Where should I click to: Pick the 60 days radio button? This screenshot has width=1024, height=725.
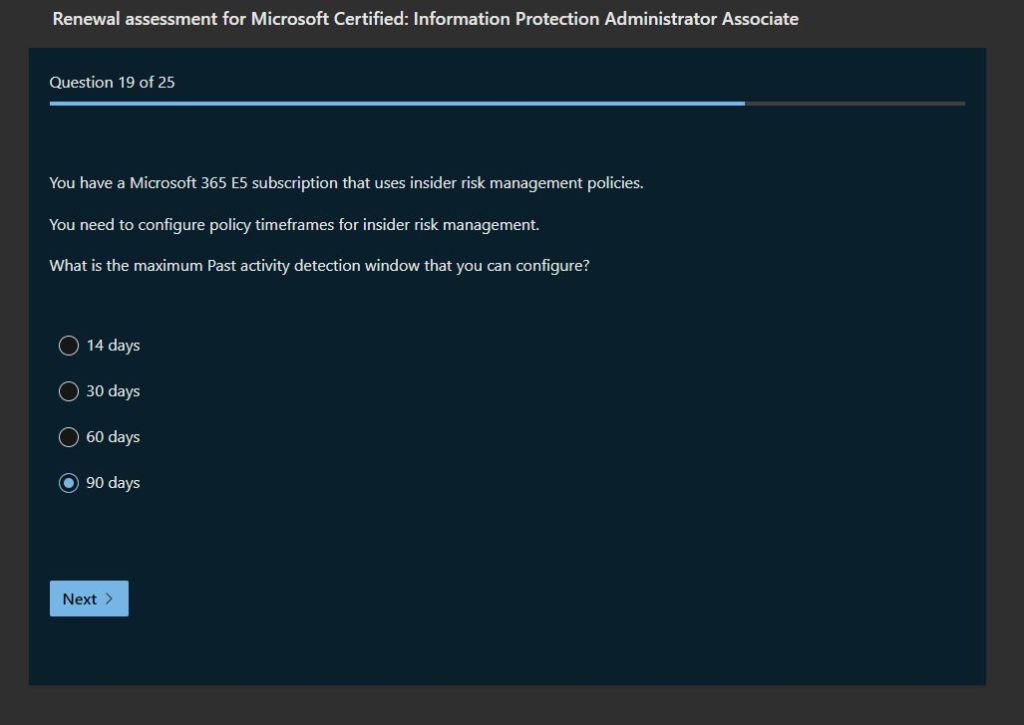(x=69, y=437)
